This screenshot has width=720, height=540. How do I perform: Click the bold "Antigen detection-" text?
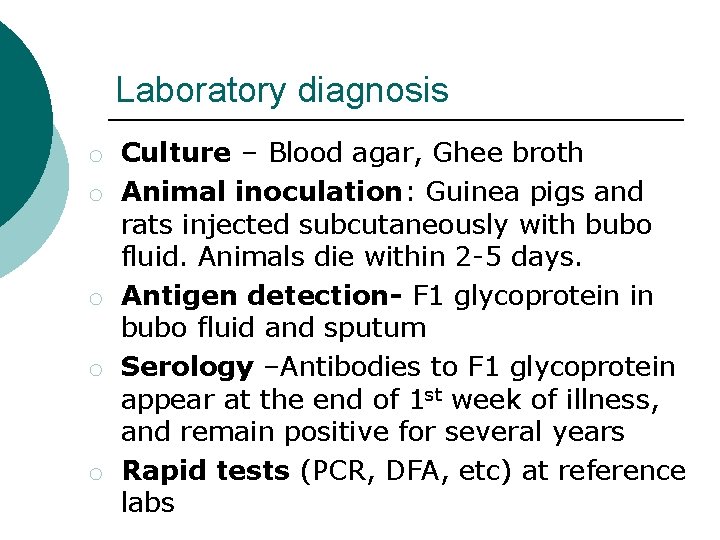coord(262,296)
